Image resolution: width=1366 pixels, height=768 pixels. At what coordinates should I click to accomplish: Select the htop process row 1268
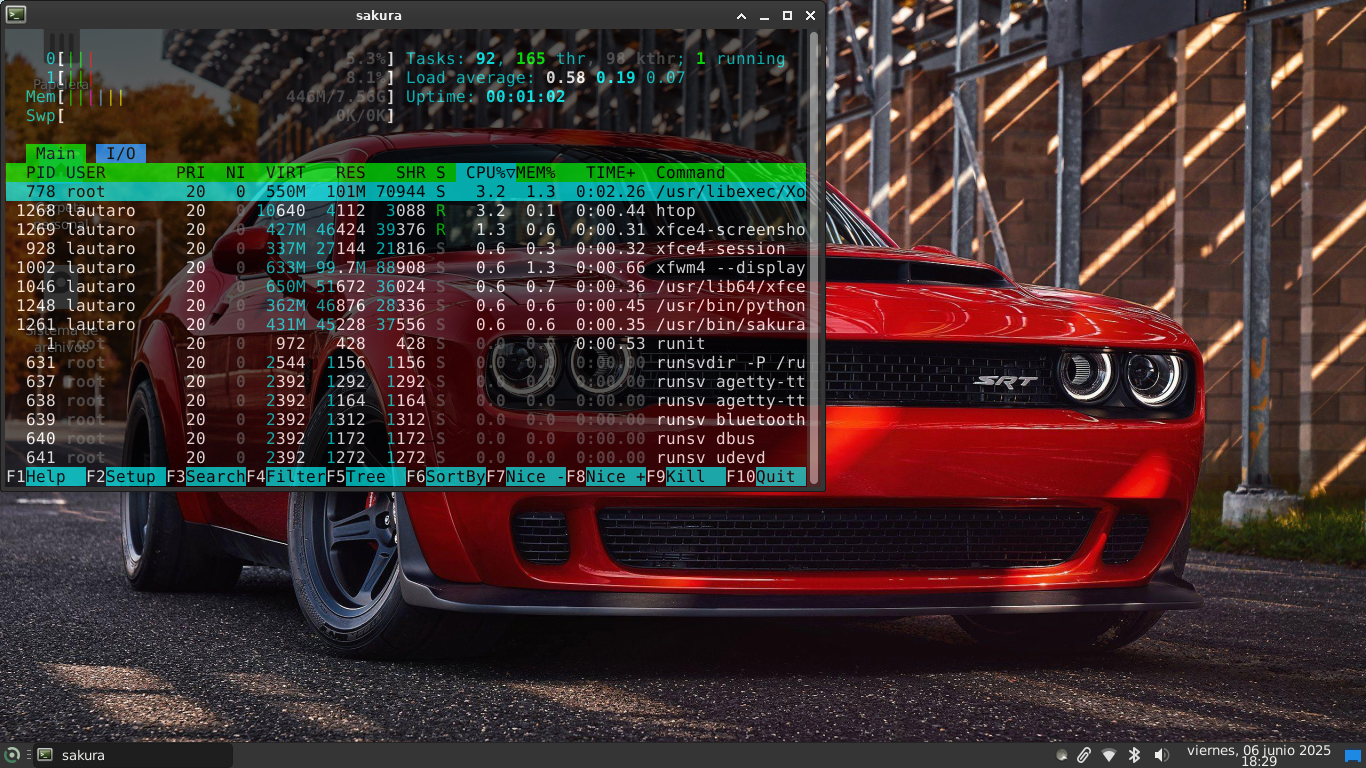pos(406,211)
